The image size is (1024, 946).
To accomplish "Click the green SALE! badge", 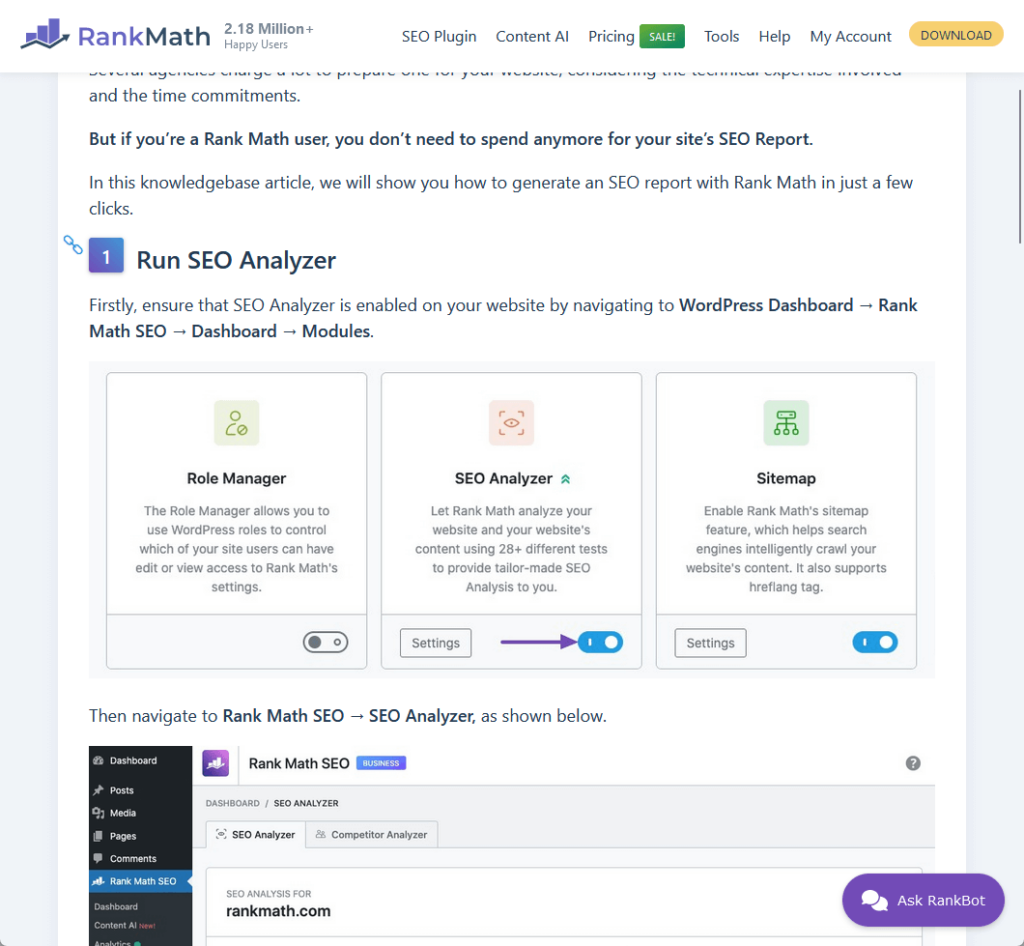I will pyautogui.click(x=662, y=37).
